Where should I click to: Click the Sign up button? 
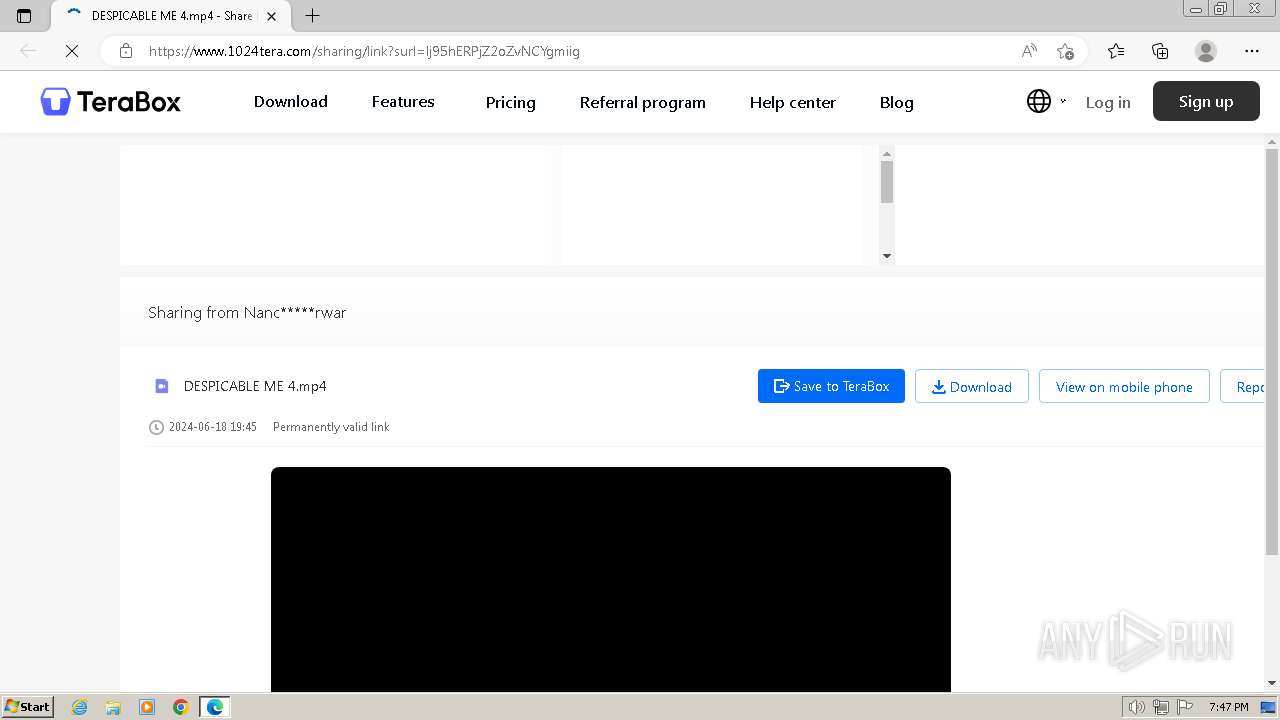[x=1206, y=101]
